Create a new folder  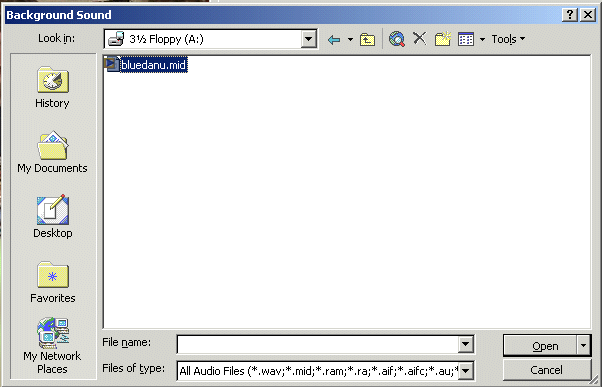coord(443,39)
